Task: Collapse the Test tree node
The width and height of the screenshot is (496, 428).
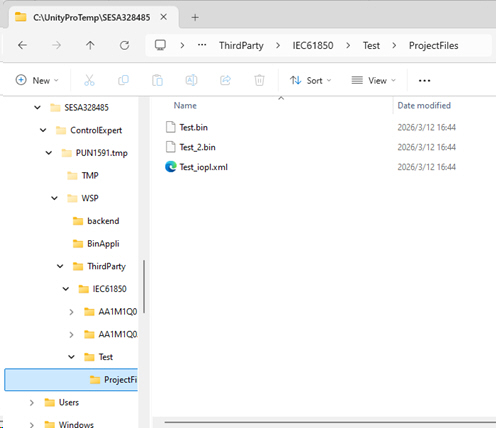Action: pyautogui.click(x=71, y=357)
